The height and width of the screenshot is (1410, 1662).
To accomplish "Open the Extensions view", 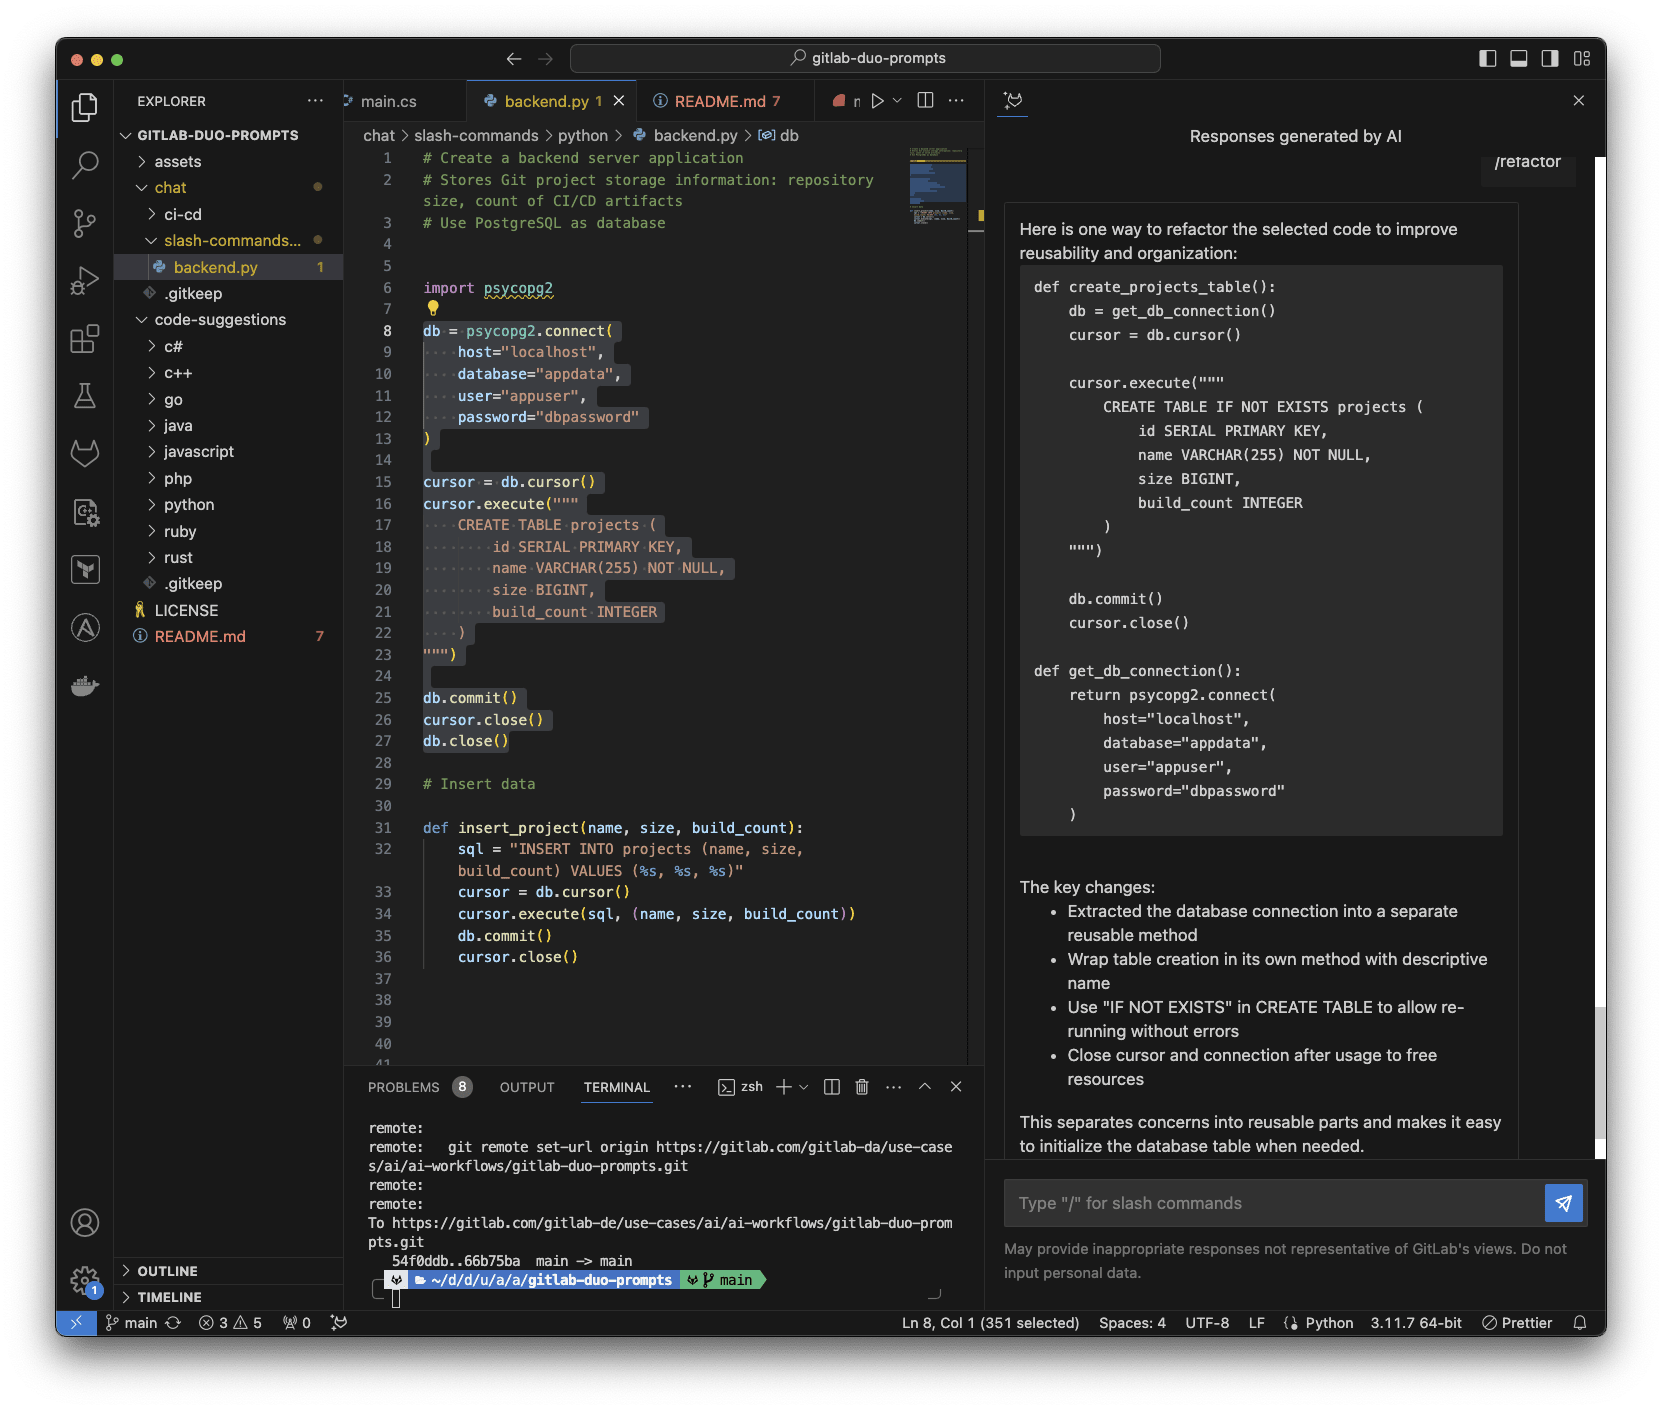I will pyautogui.click(x=85, y=339).
